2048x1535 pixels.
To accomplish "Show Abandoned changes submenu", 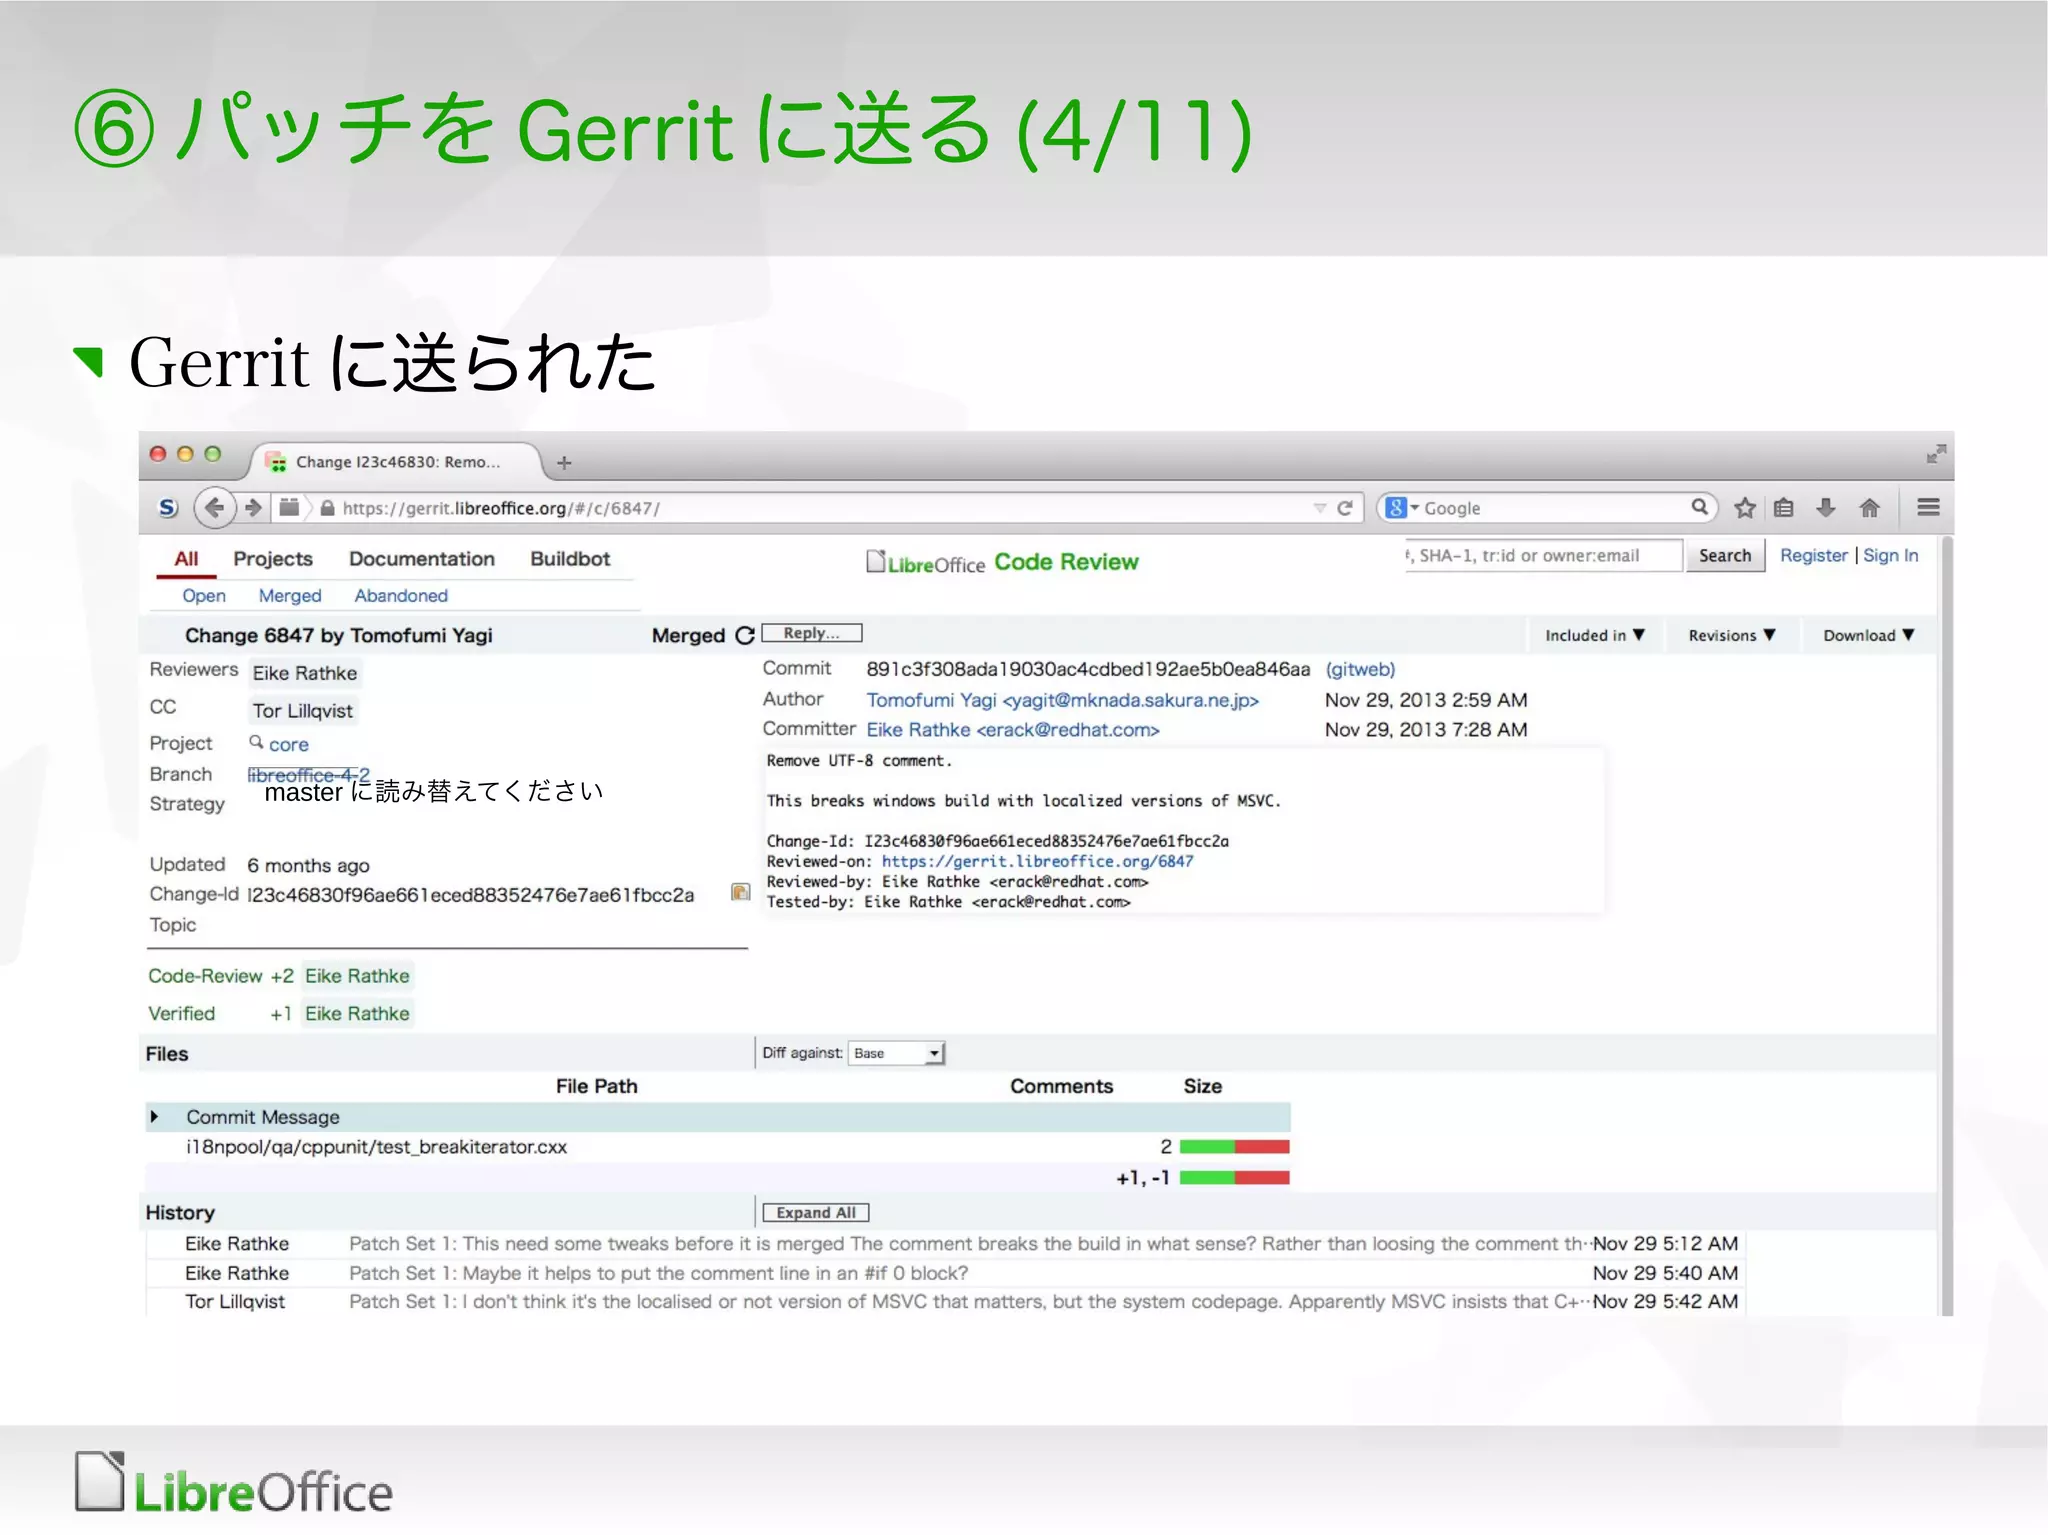I will (x=401, y=596).
